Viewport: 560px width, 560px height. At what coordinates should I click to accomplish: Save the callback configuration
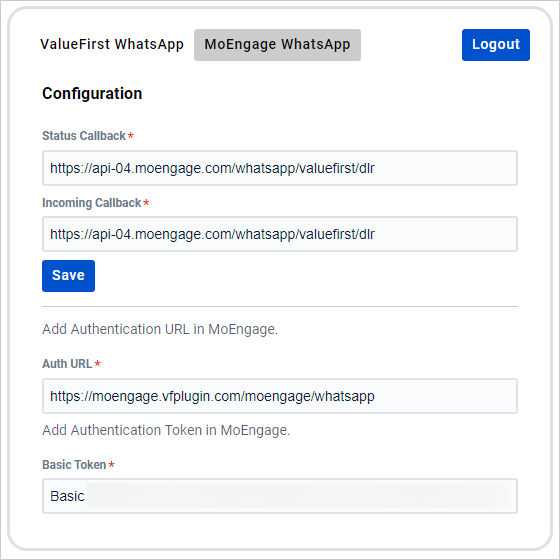(69, 276)
